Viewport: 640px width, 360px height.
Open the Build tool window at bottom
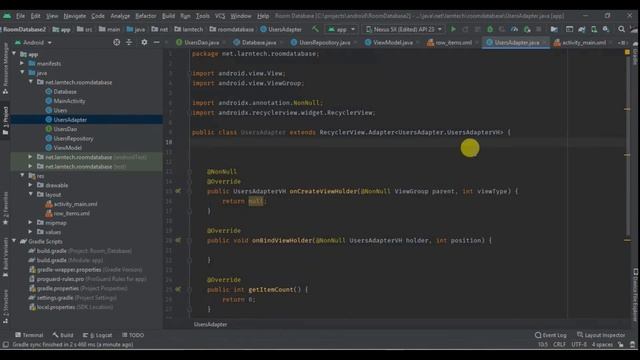pos(63,335)
